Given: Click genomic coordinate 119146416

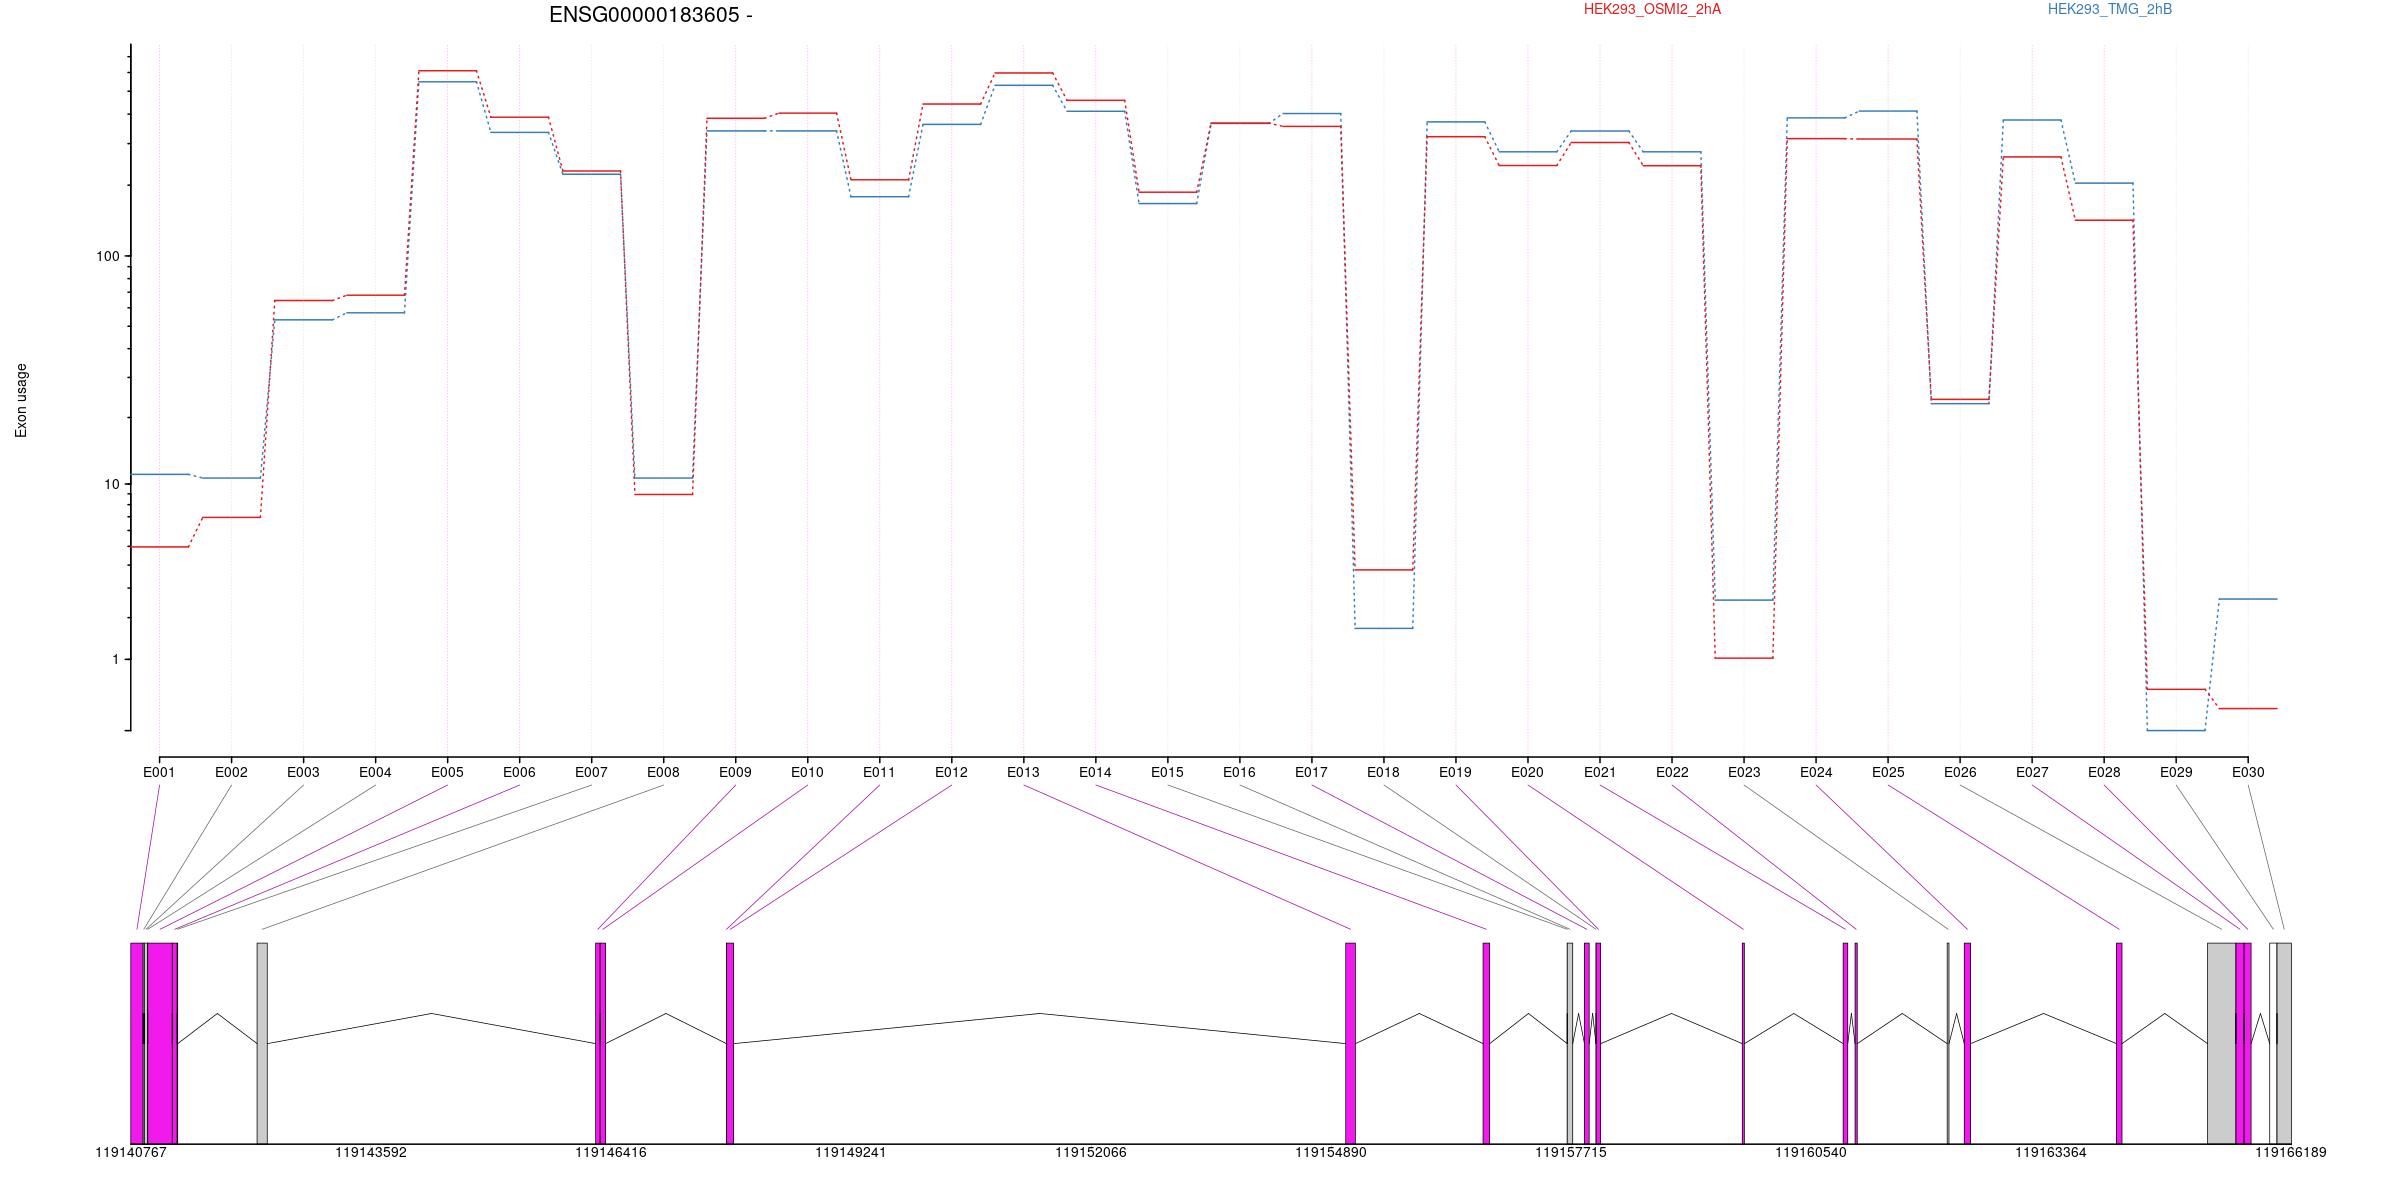Looking at the screenshot, I should click(x=611, y=1152).
